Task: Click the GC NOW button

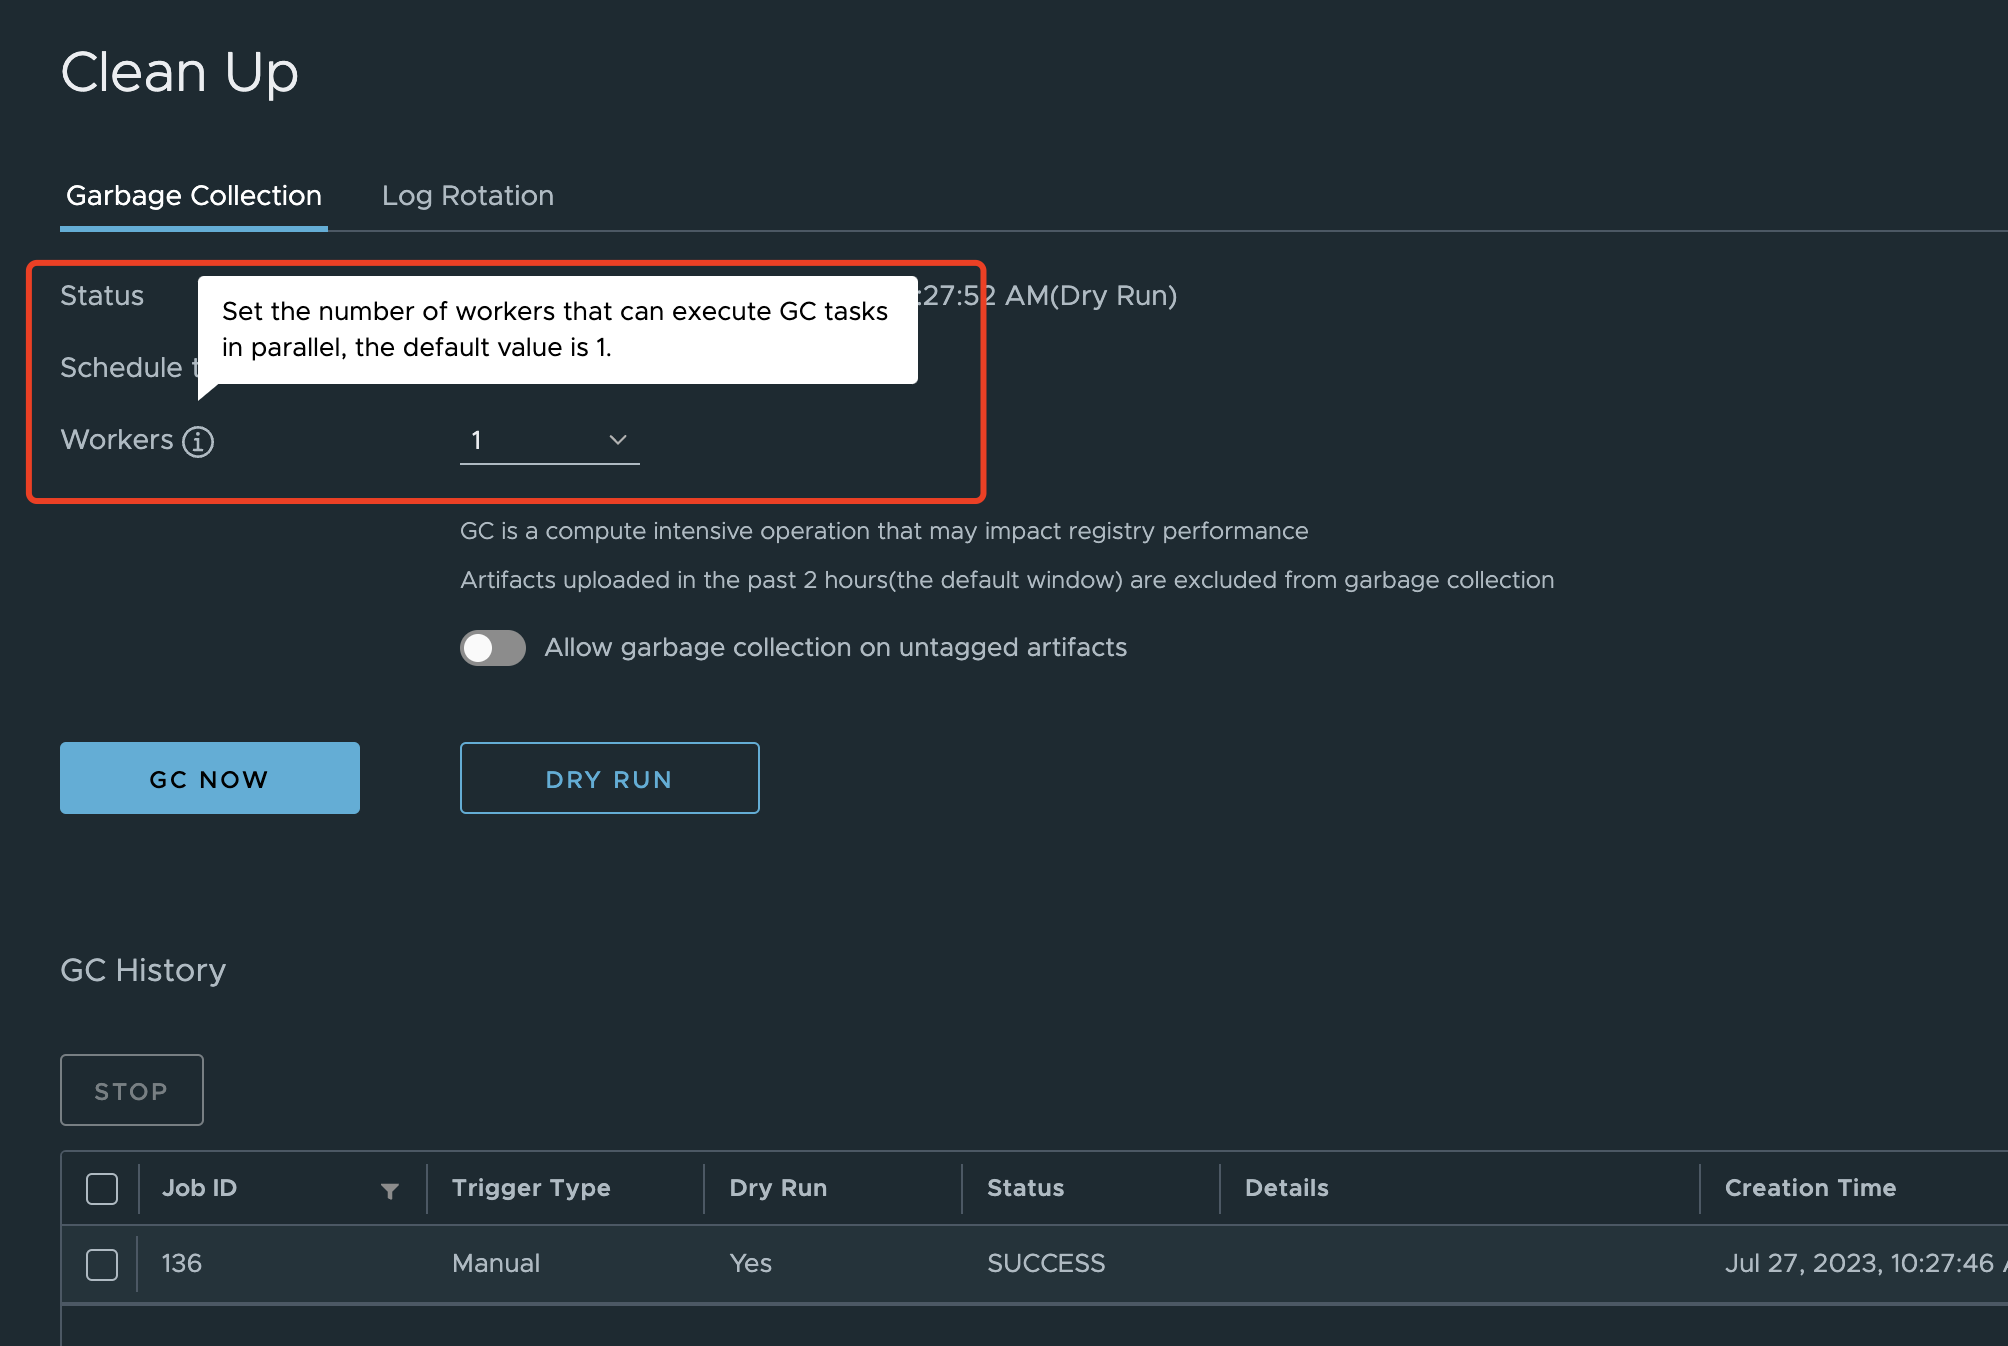Action: tap(208, 778)
